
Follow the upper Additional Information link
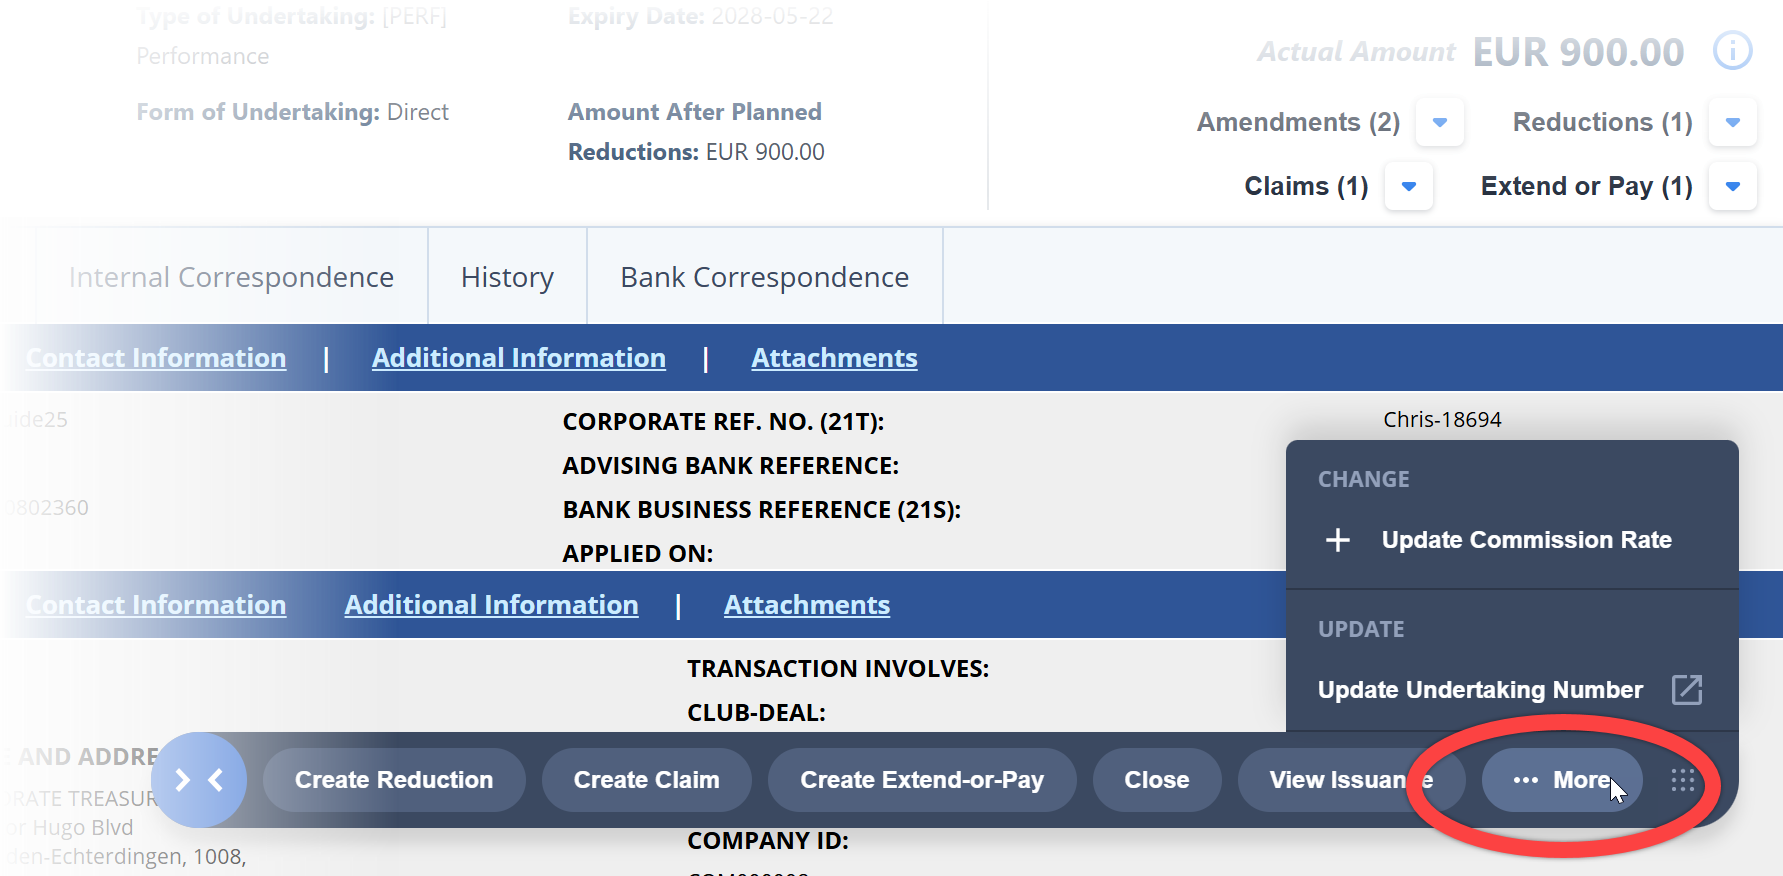[x=518, y=358]
